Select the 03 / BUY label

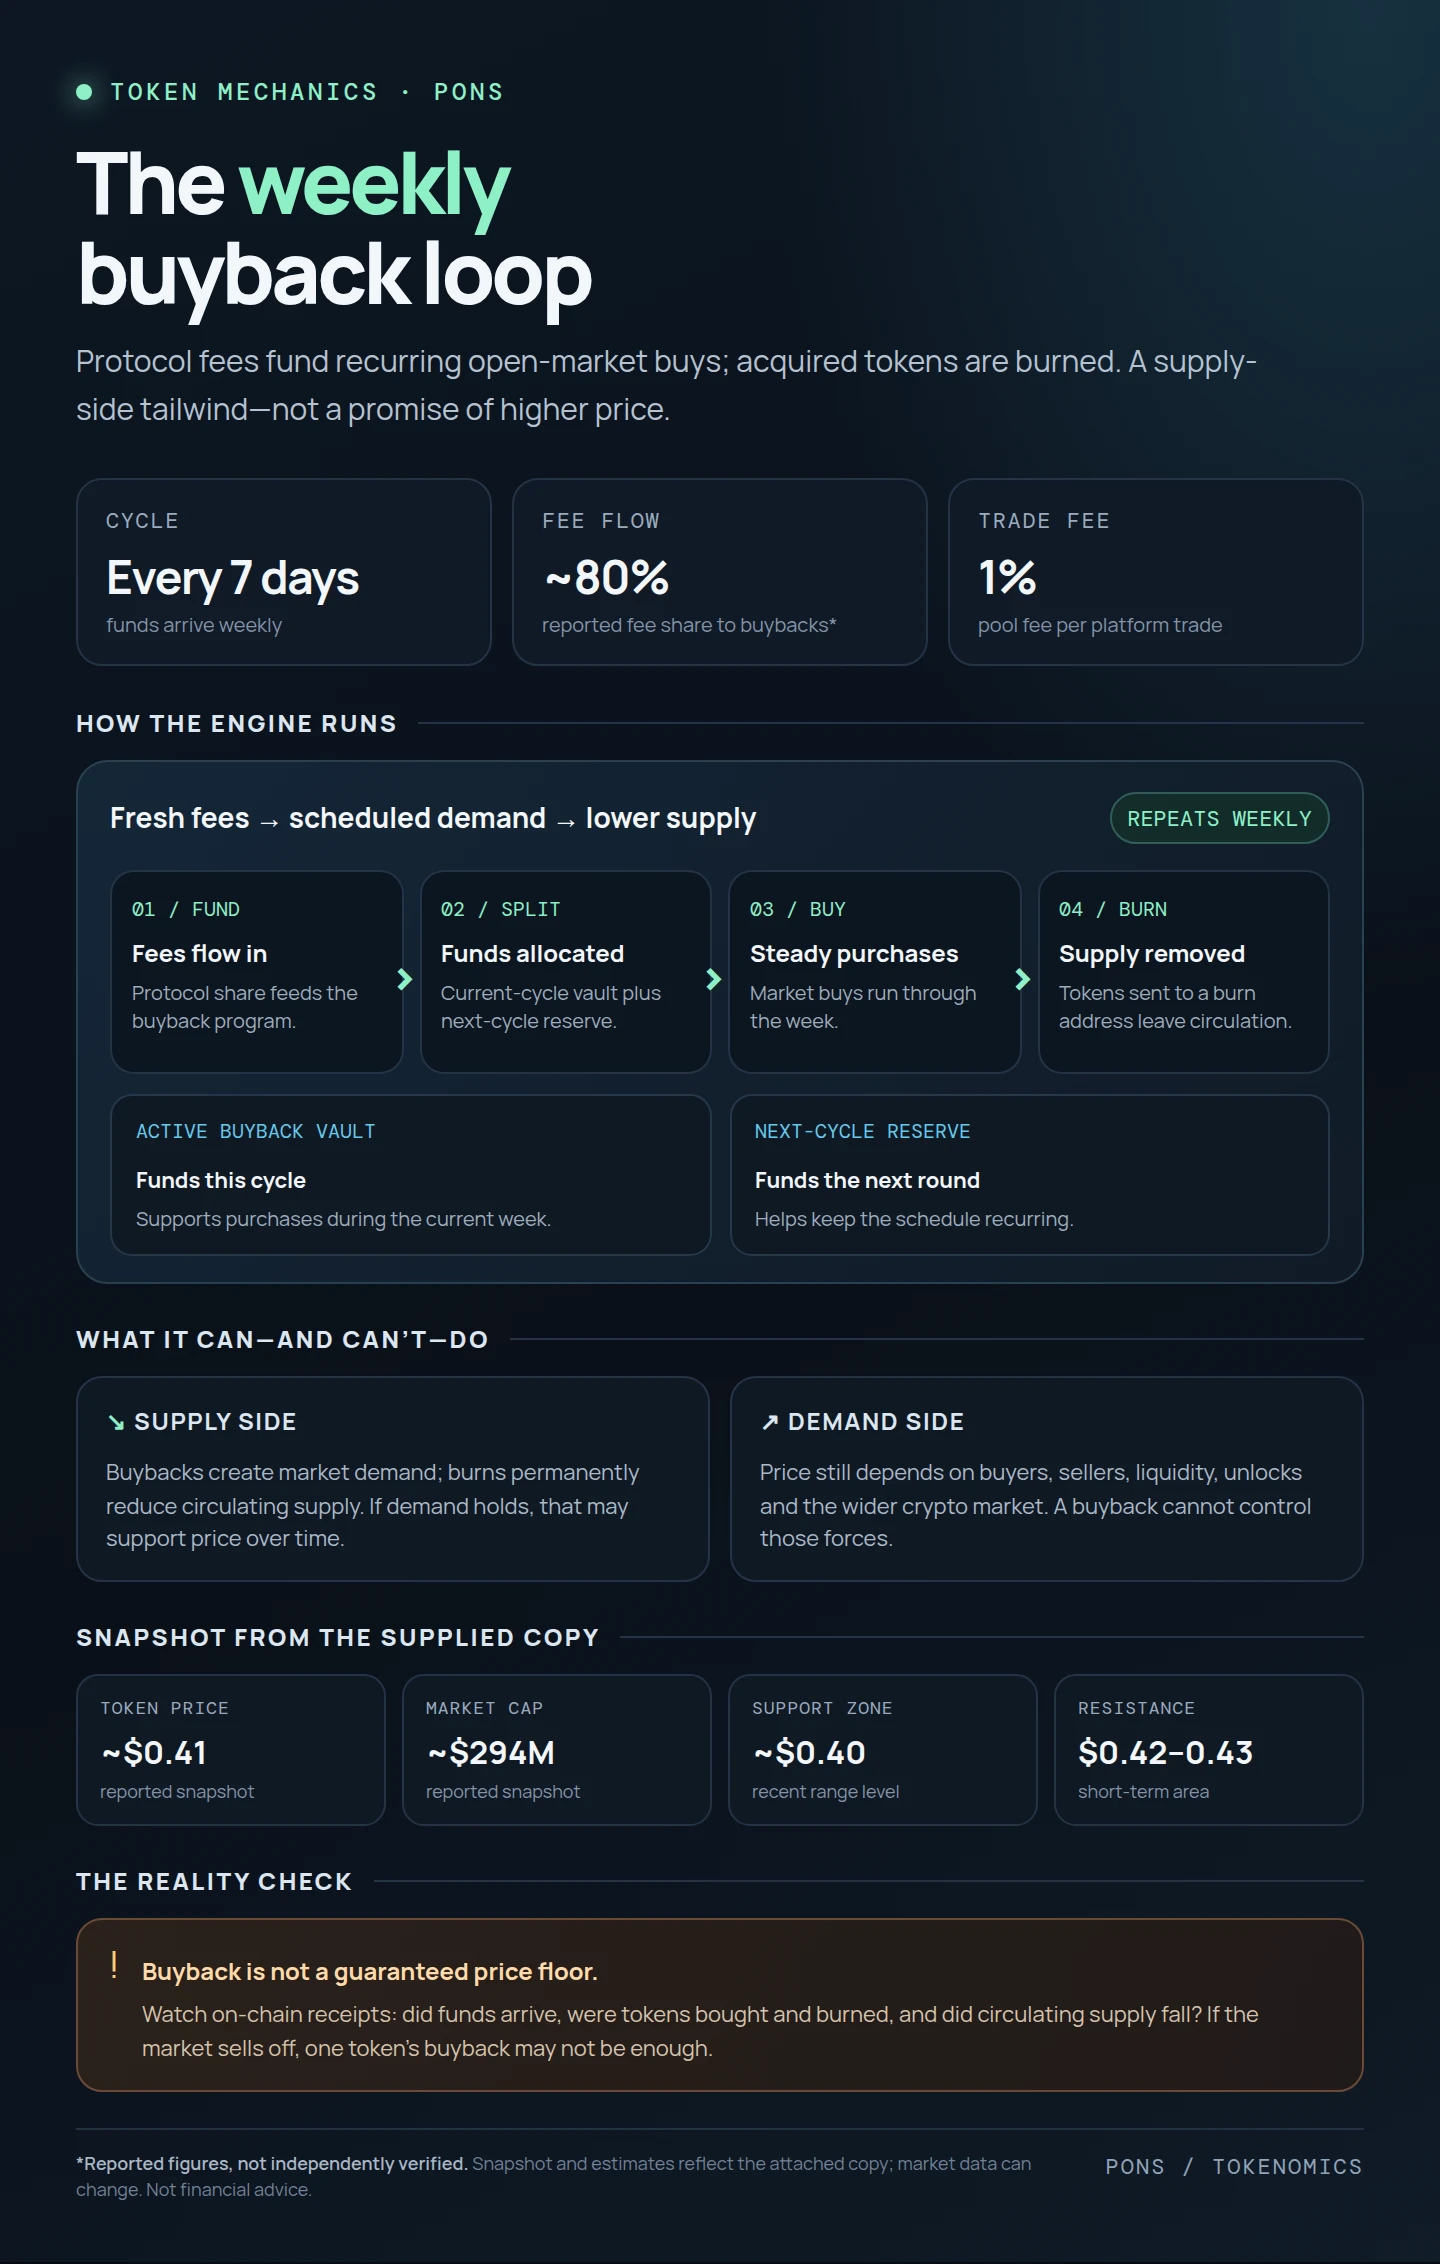[797, 909]
